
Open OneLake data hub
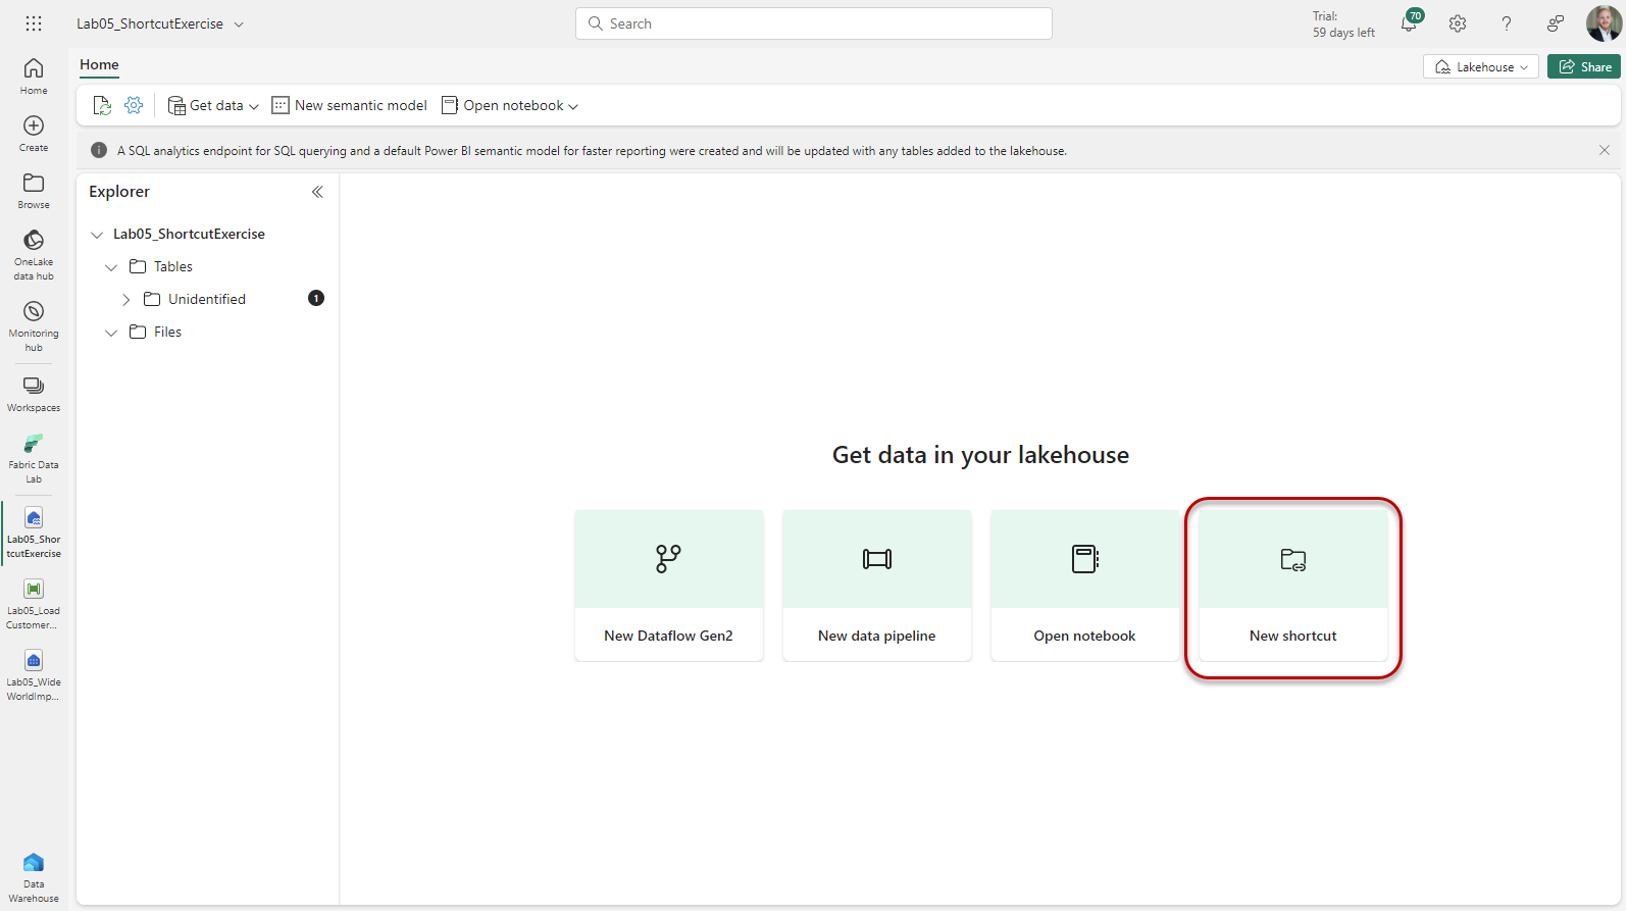pyautogui.click(x=33, y=255)
